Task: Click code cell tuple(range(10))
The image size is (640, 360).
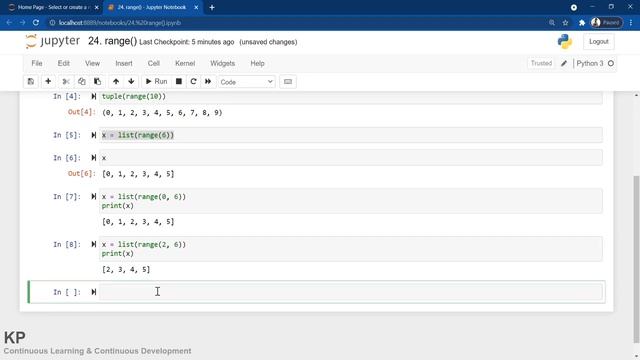Action: [x=351, y=97]
